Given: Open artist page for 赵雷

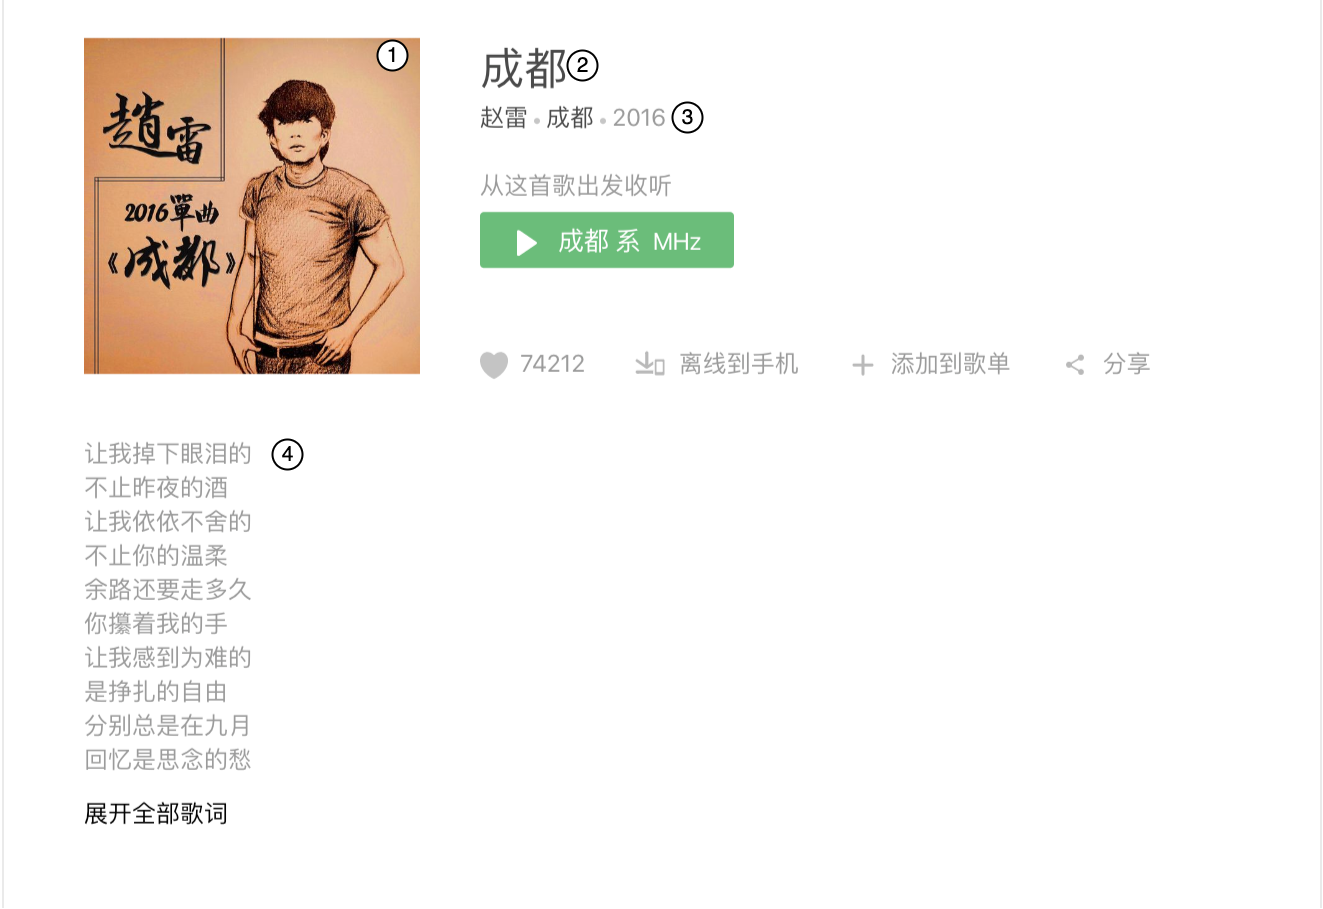Looking at the screenshot, I should (503, 118).
